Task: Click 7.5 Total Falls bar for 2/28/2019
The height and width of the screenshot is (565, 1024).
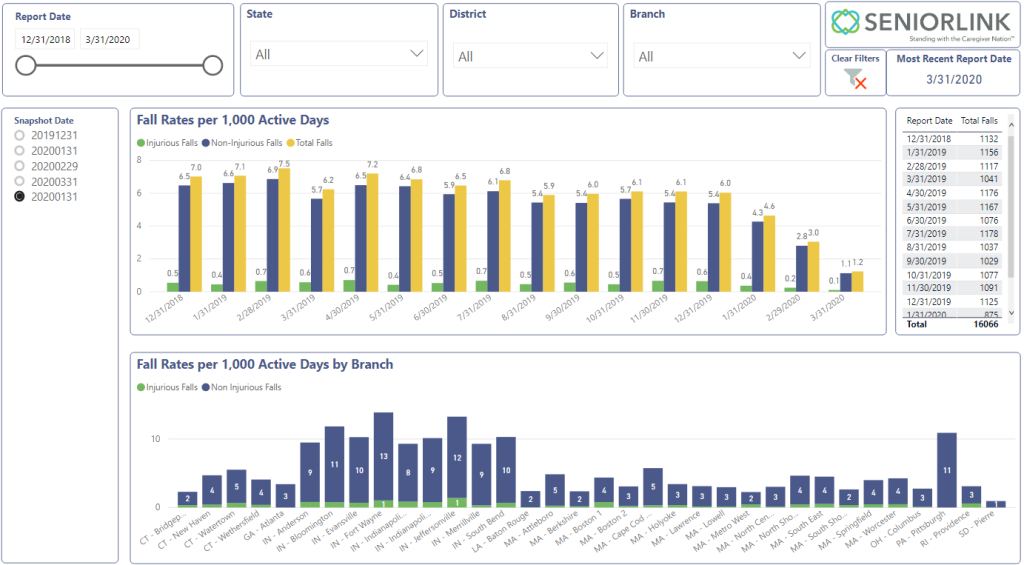Action: point(284,230)
